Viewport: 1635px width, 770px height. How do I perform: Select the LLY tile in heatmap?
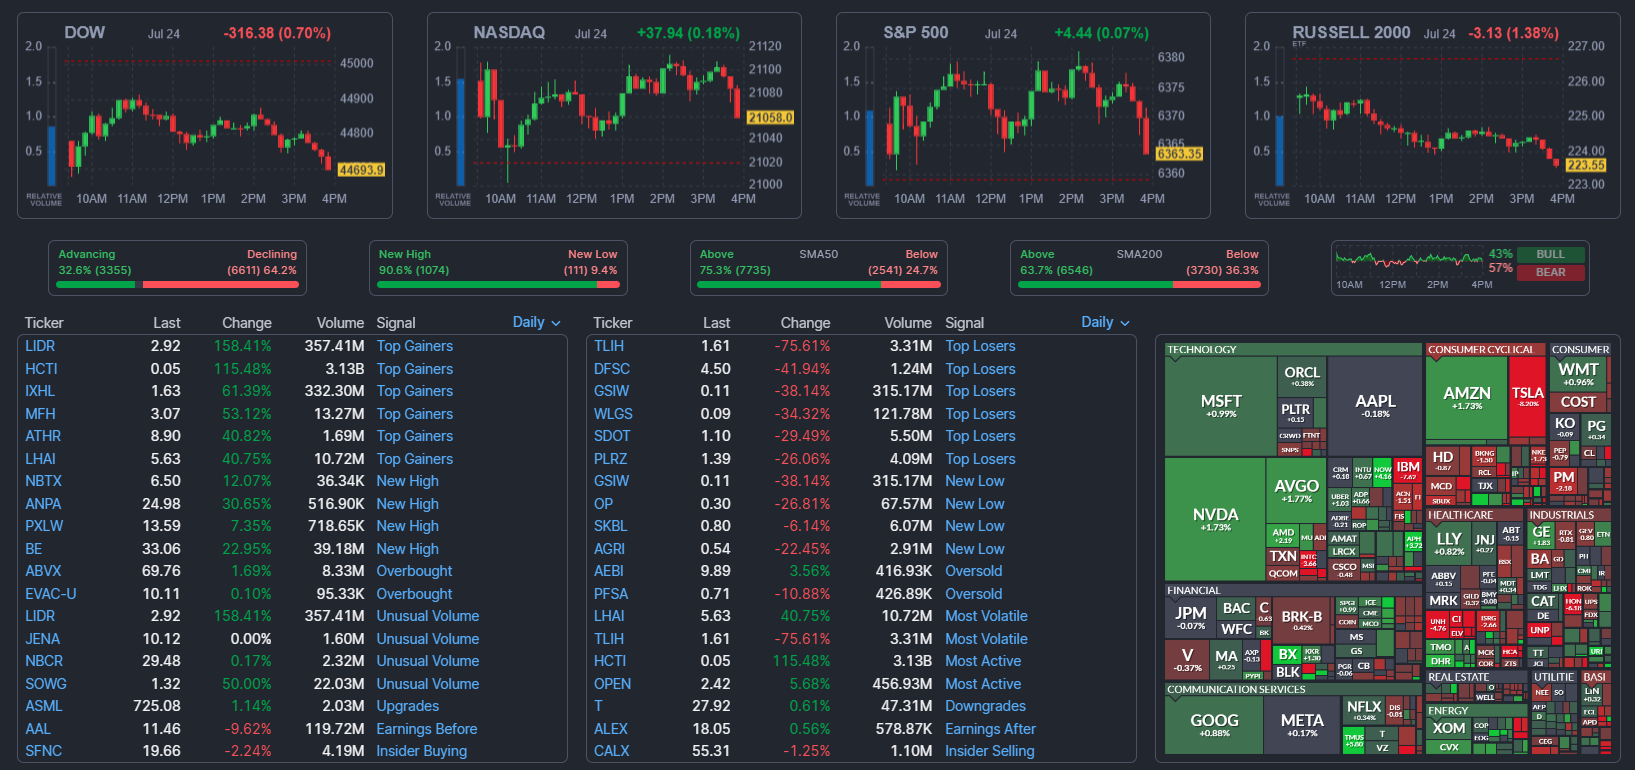coord(1449,543)
